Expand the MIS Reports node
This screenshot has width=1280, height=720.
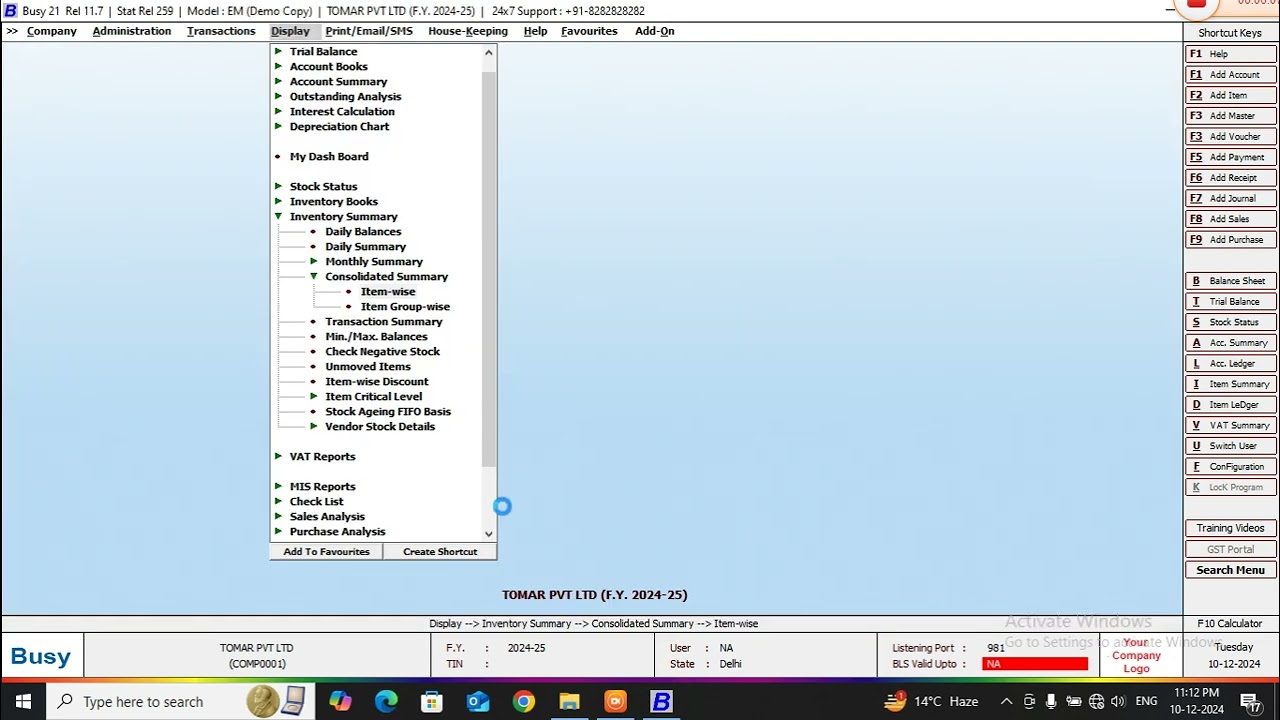[278, 486]
